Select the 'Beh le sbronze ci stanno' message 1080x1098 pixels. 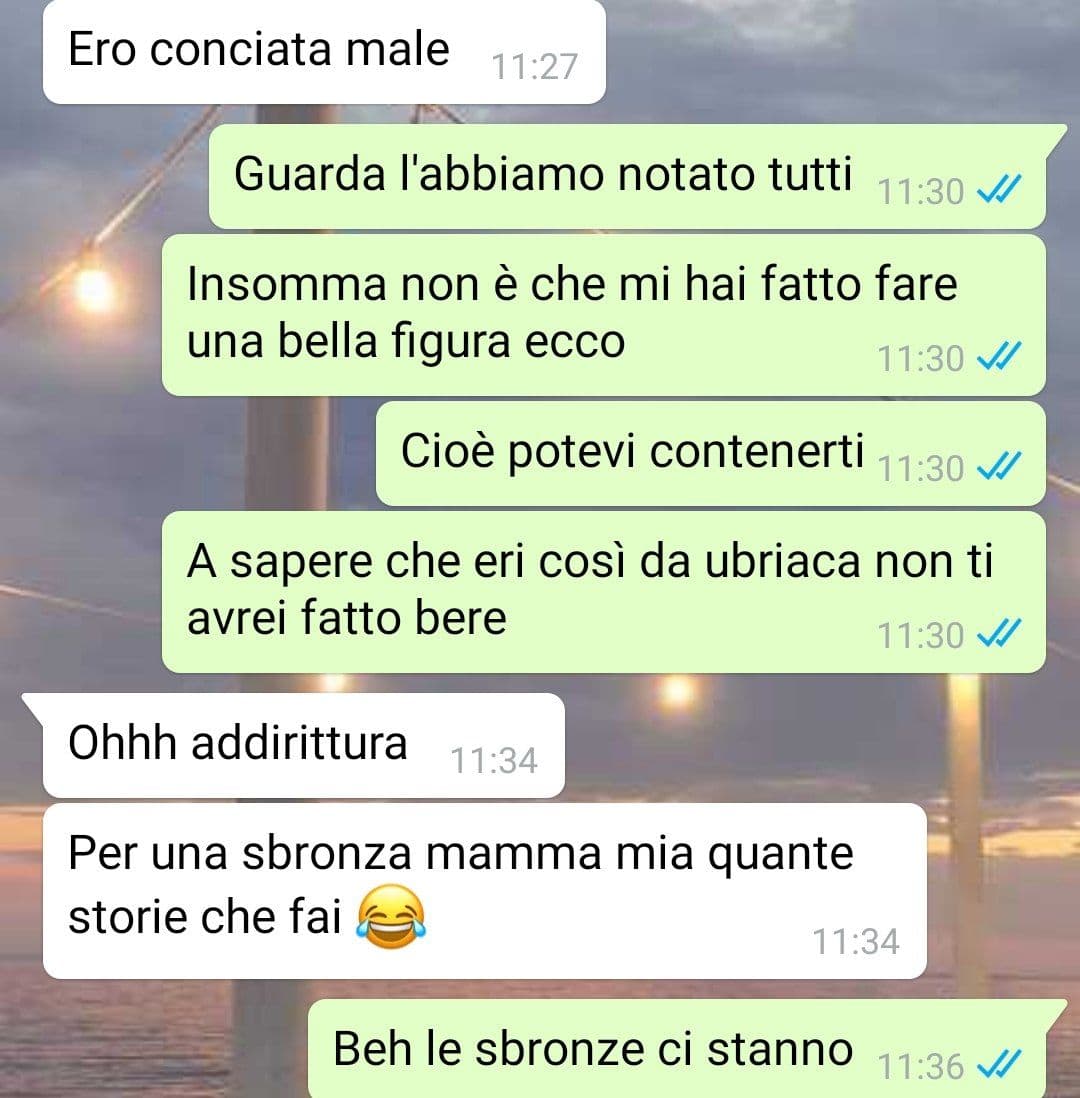(x=688, y=1048)
